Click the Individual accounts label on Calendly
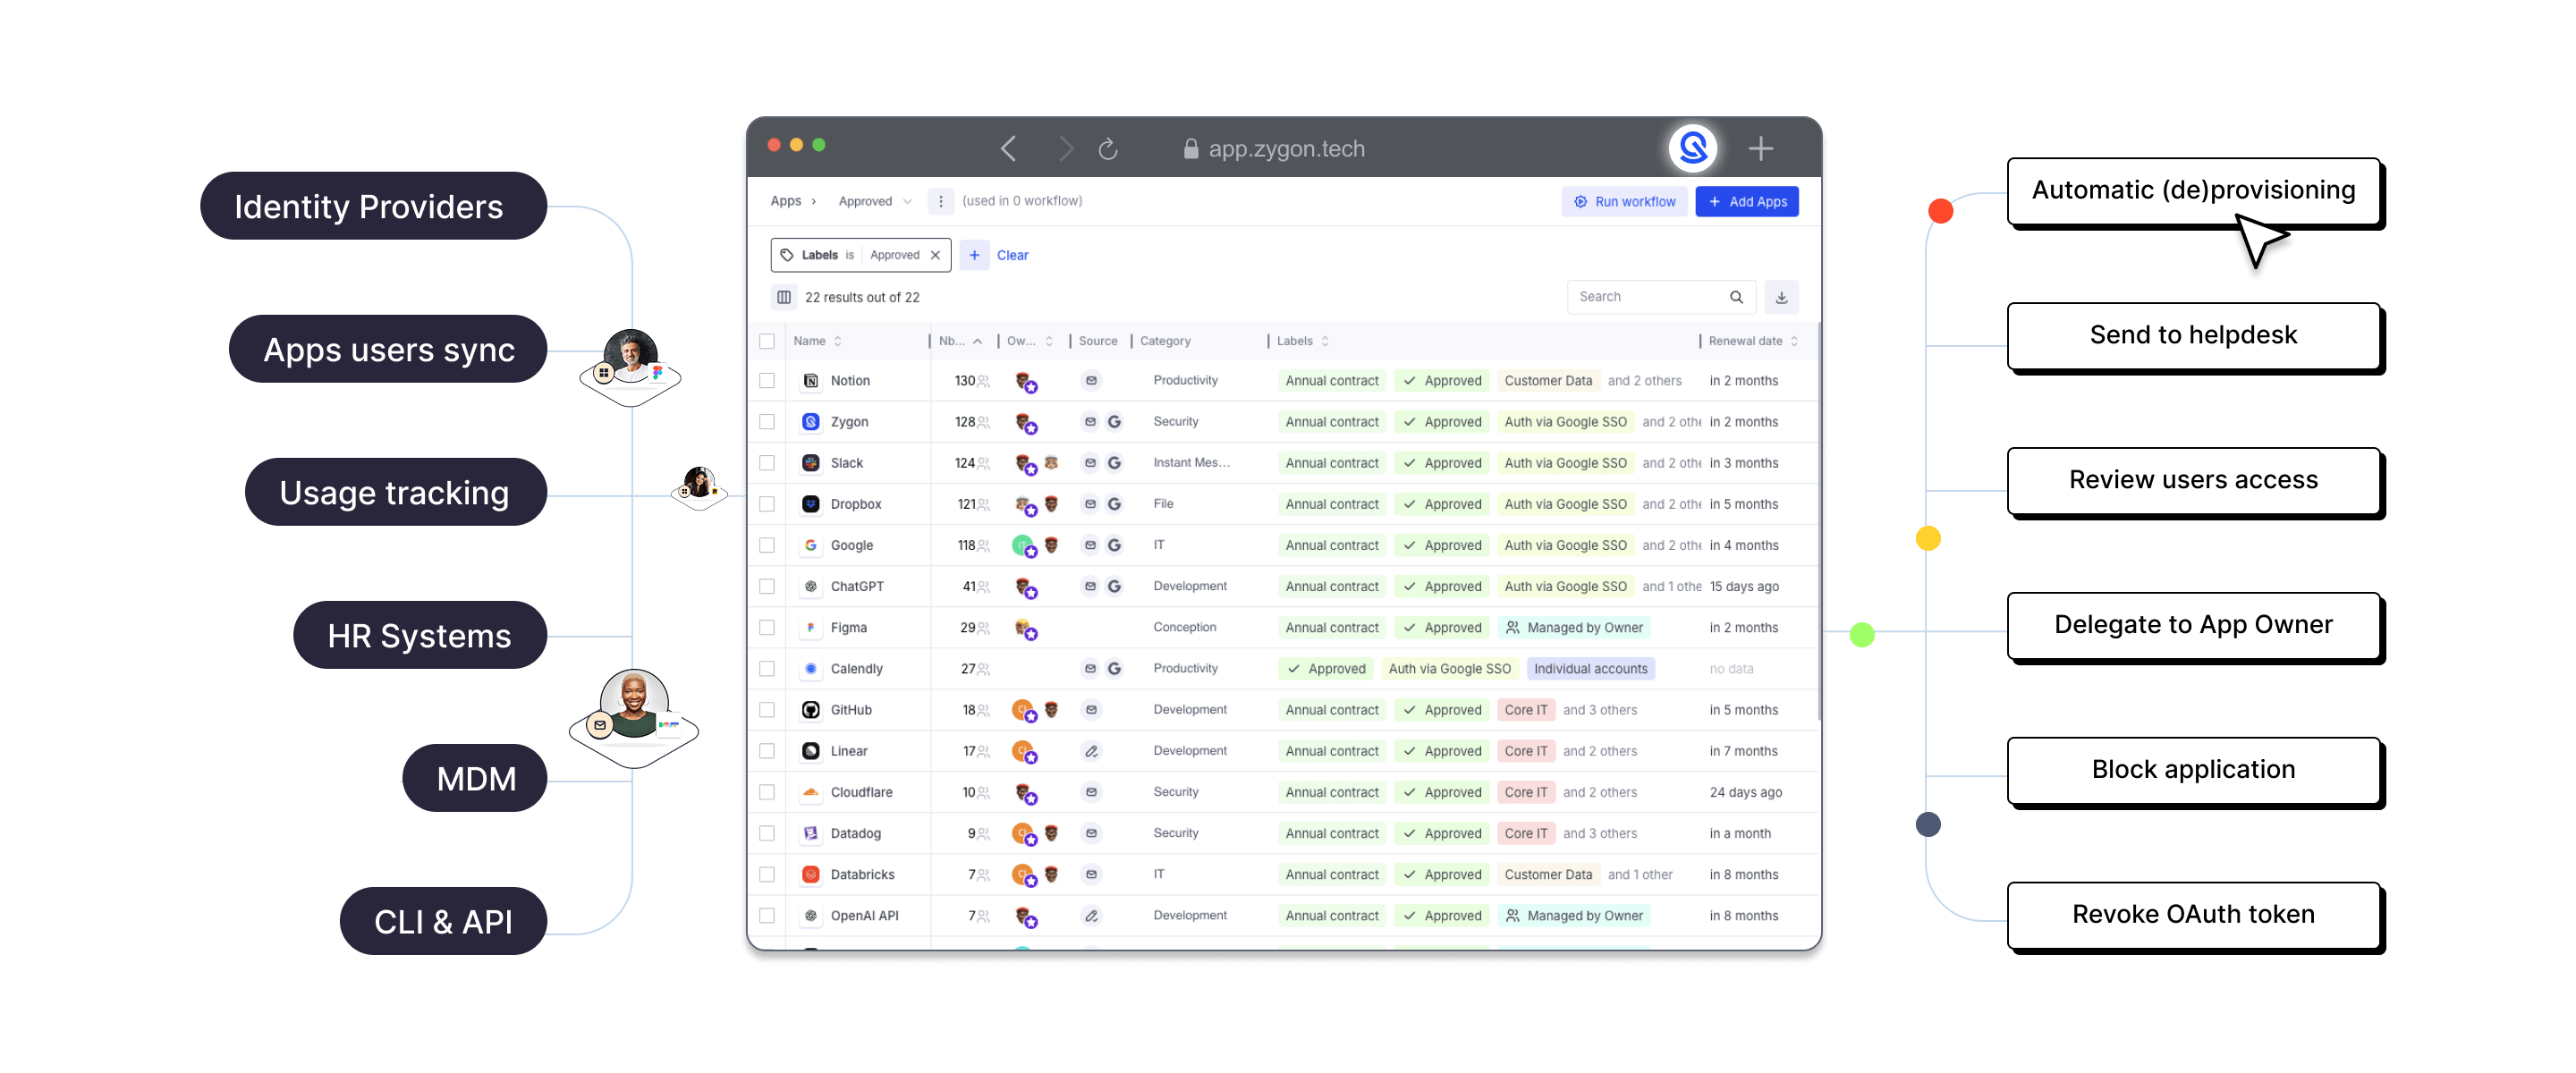The height and width of the screenshot is (1073, 2576). pyautogui.click(x=1590, y=669)
